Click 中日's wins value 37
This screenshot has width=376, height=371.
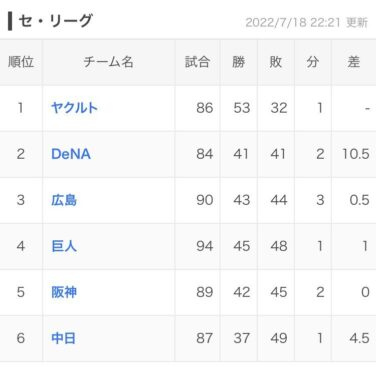tap(242, 338)
